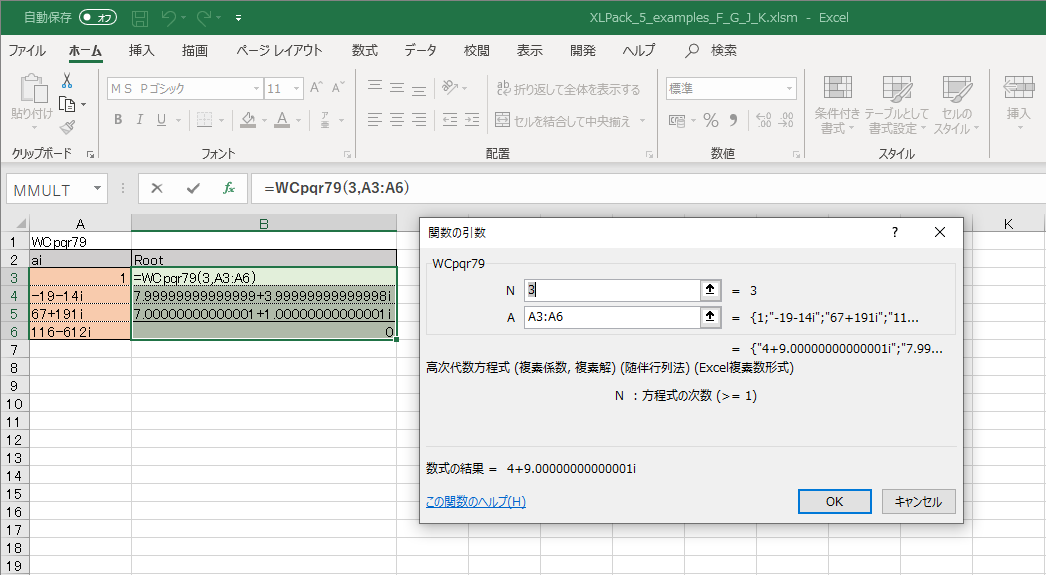Click the Cut scissors icon
Viewport: 1046px width, 575px height.
pos(67,81)
